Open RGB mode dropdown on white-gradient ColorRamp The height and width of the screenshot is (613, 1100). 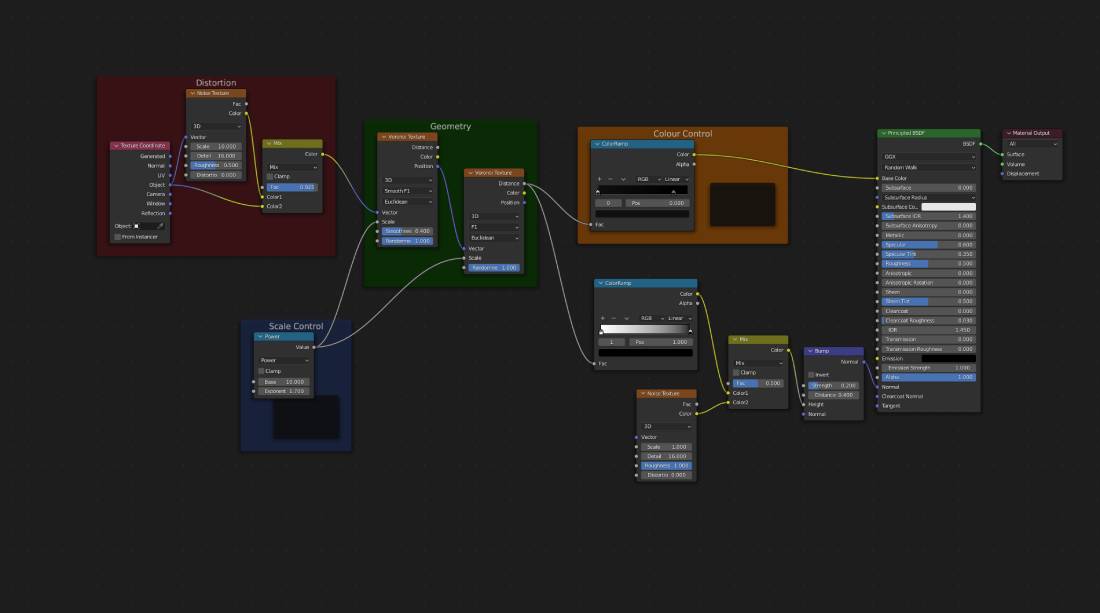[x=649, y=318]
